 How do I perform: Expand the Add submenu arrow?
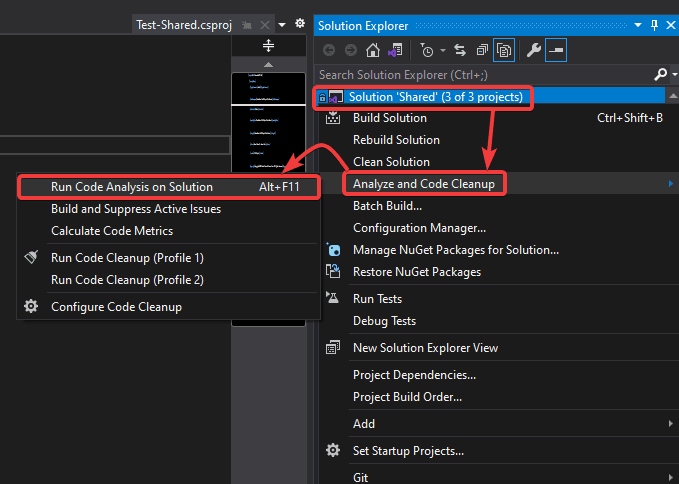671,423
